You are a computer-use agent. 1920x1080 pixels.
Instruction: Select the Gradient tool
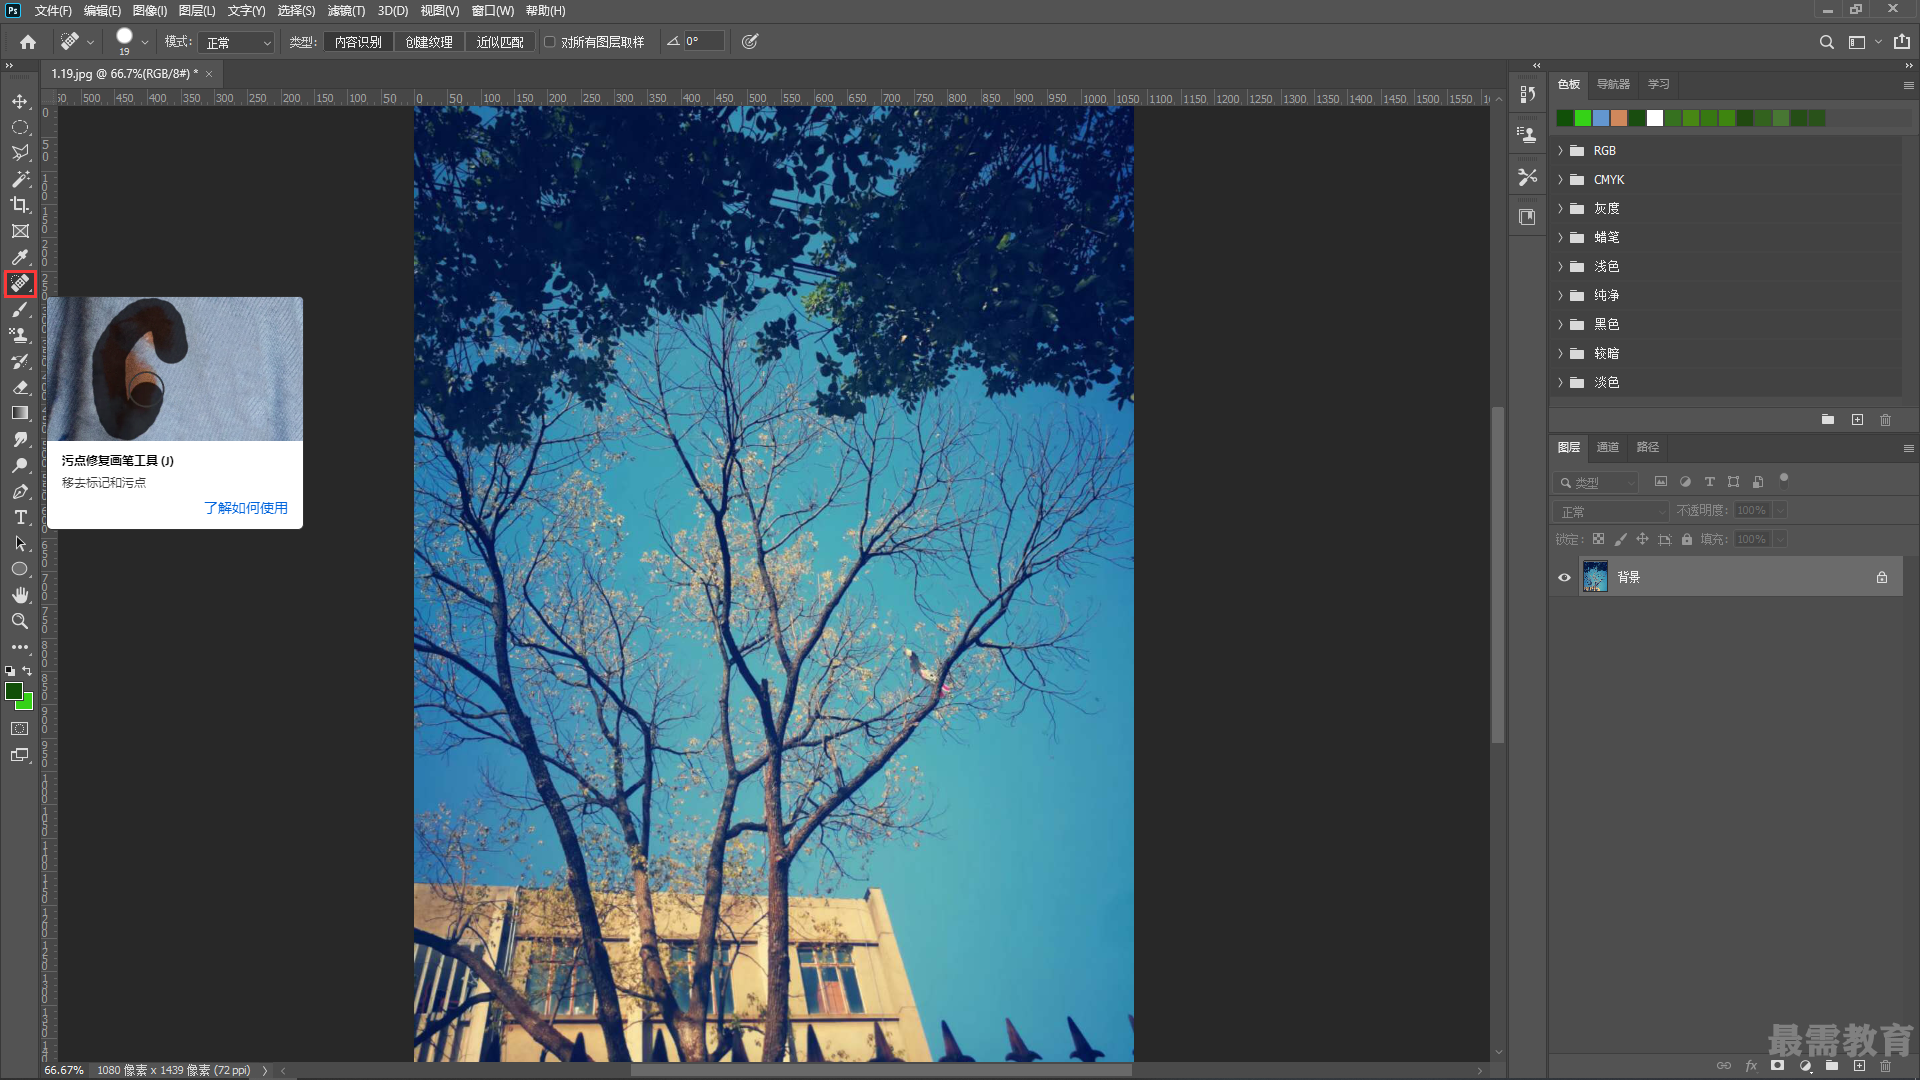20,413
